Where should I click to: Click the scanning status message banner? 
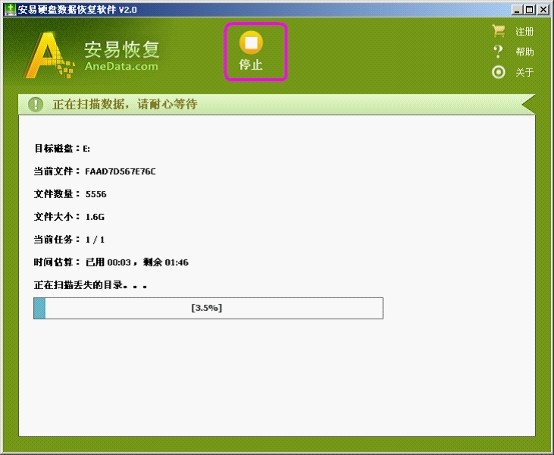tap(276, 104)
